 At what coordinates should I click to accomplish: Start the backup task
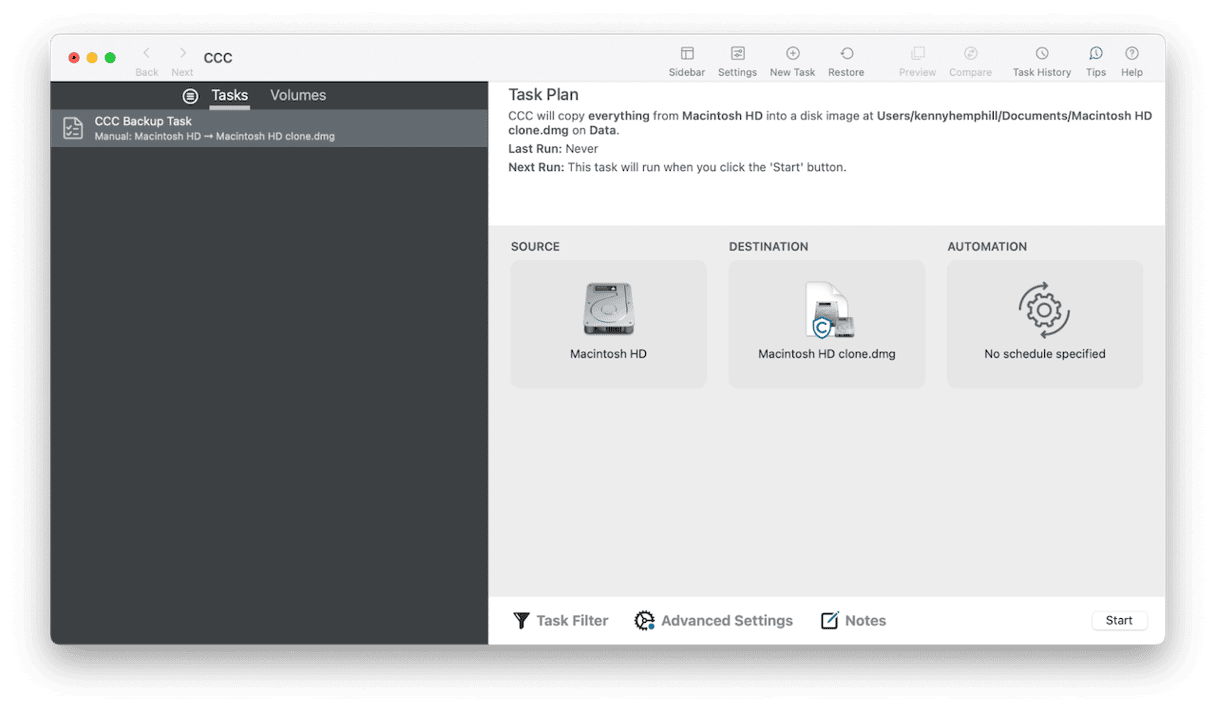tap(1119, 621)
